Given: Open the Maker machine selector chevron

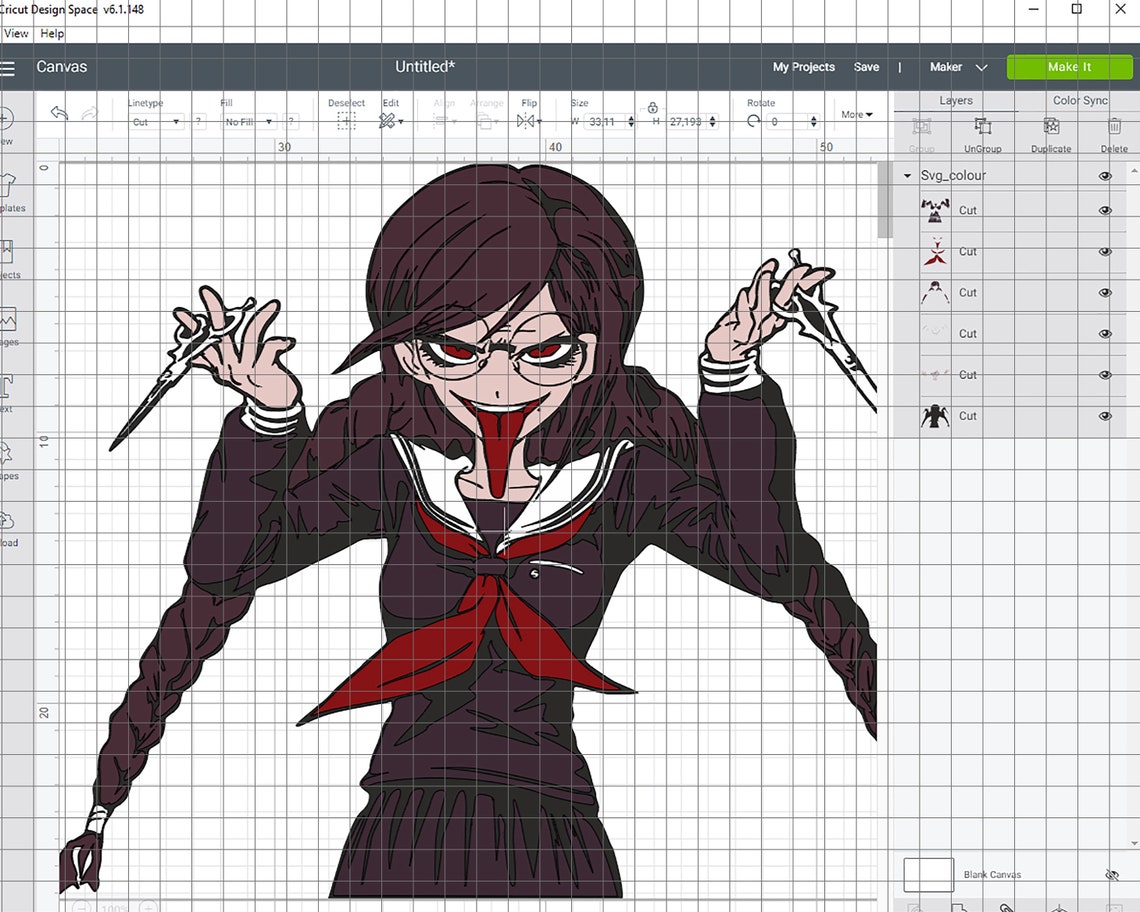Looking at the screenshot, I should [x=982, y=68].
